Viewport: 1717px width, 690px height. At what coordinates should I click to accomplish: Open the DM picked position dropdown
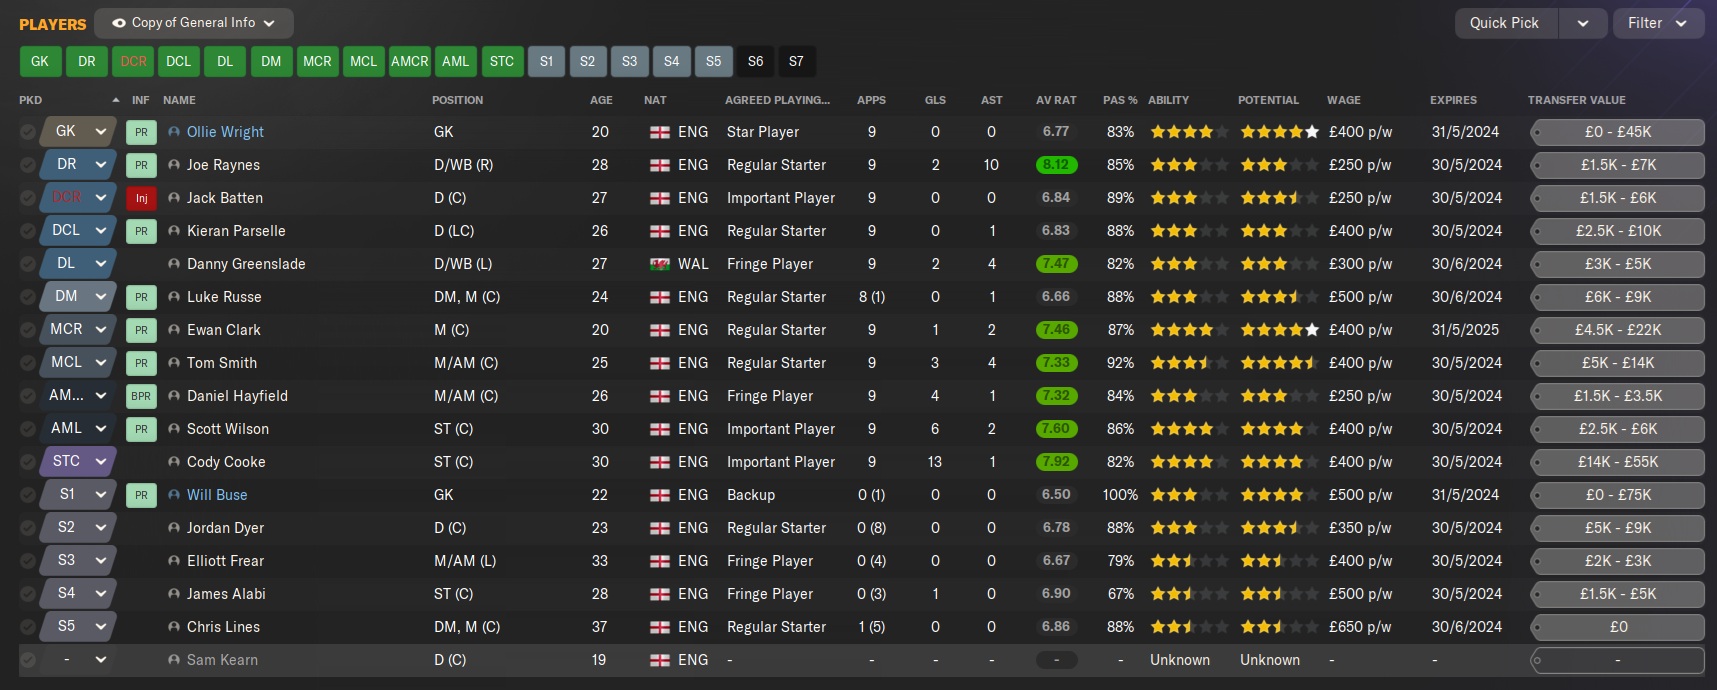tap(79, 296)
